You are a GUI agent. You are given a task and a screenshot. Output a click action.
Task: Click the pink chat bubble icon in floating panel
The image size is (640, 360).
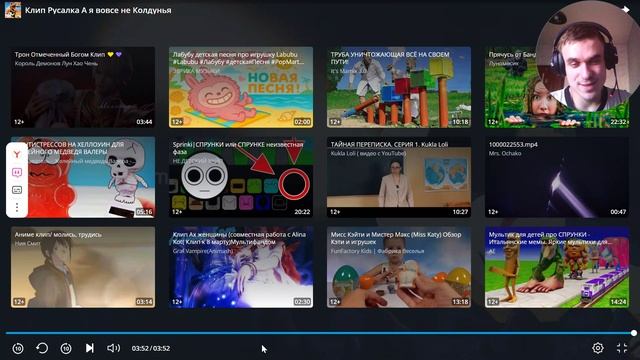pyautogui.click(x=17, y=173)
